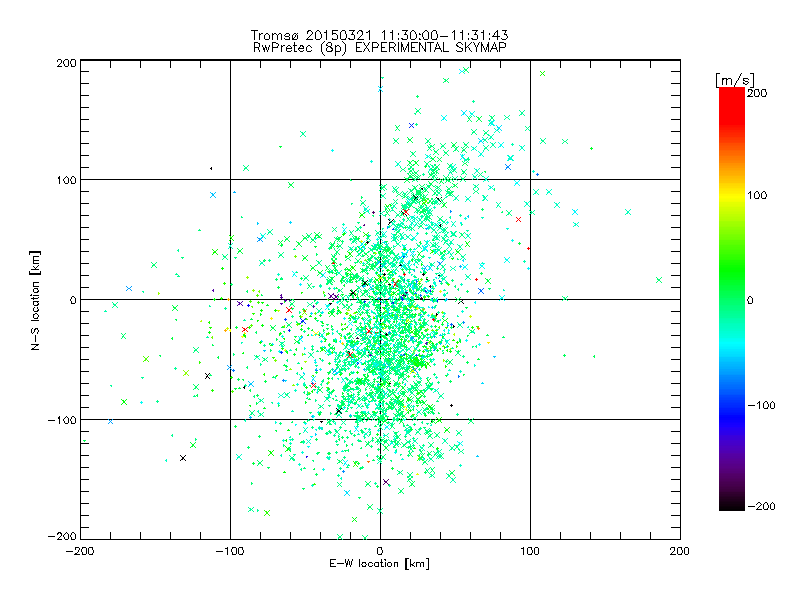
Task: Click the 'E-W location [km]' axis label
Action: click(x=380, y=563)
